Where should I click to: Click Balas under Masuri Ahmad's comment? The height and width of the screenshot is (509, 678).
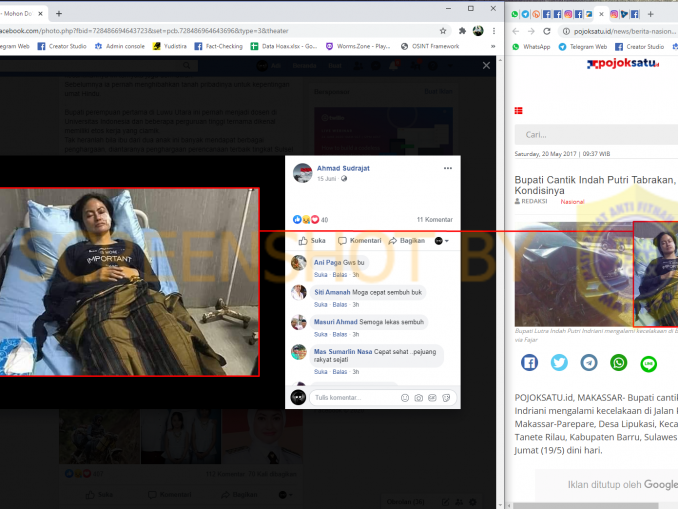tap(340, 334)
